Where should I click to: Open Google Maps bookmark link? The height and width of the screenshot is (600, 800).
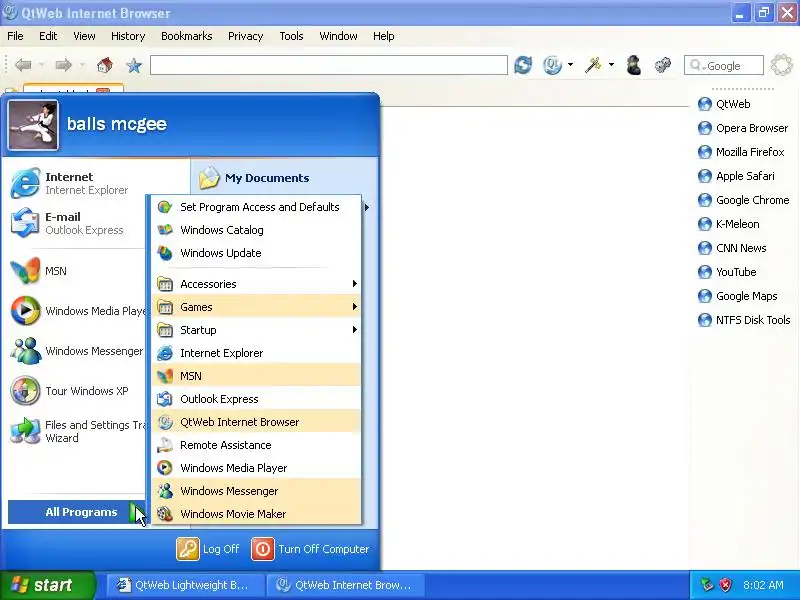pyautogui.click(x=737, y=296)
